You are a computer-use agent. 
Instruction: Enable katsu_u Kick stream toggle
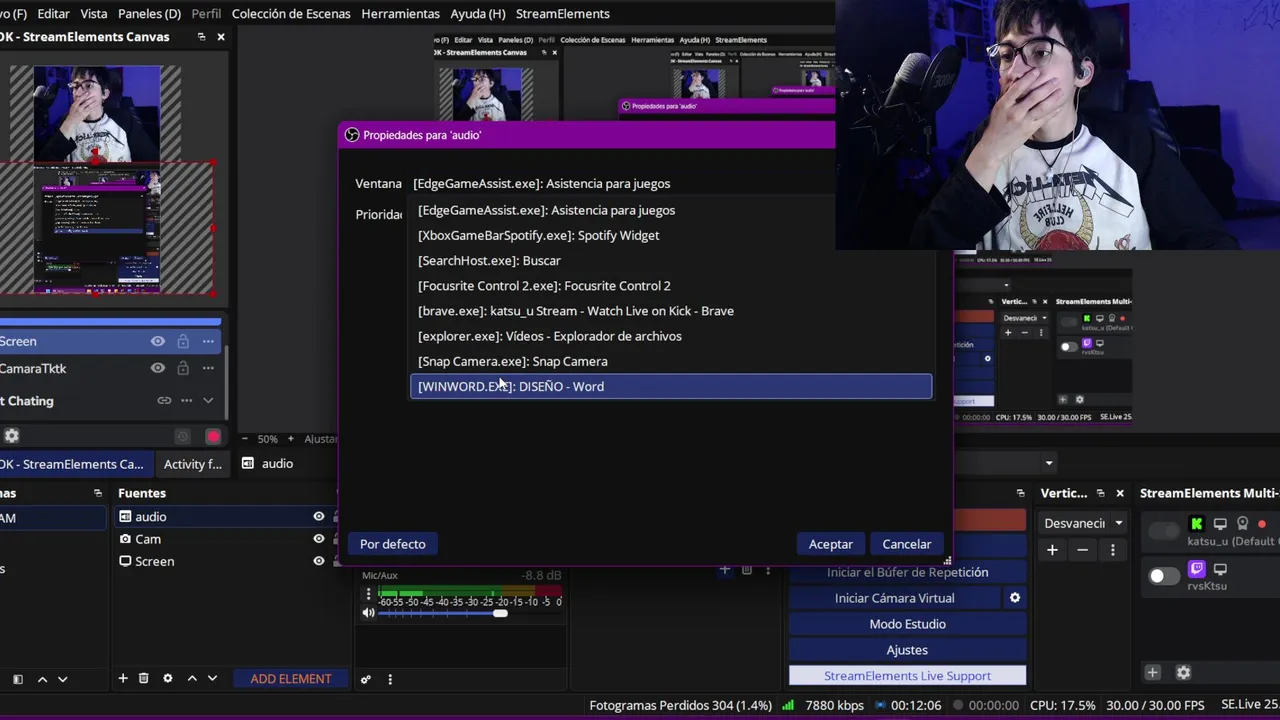coord(1164,531)
